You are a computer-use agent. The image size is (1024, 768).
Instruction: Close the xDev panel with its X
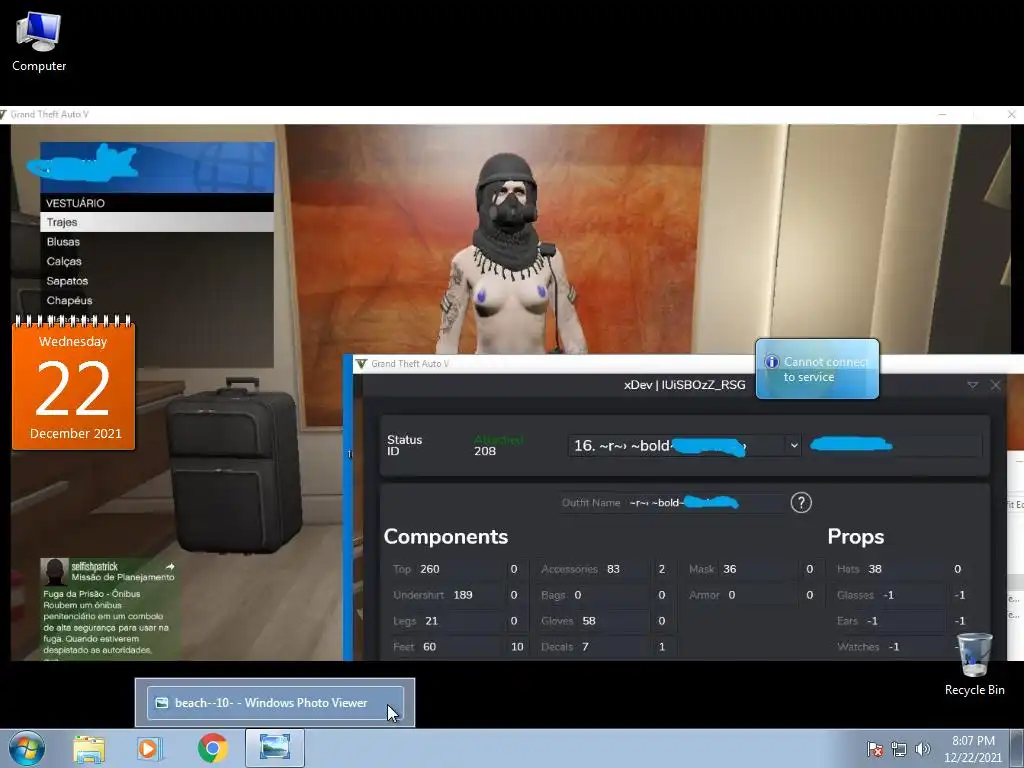click(995, 385)
